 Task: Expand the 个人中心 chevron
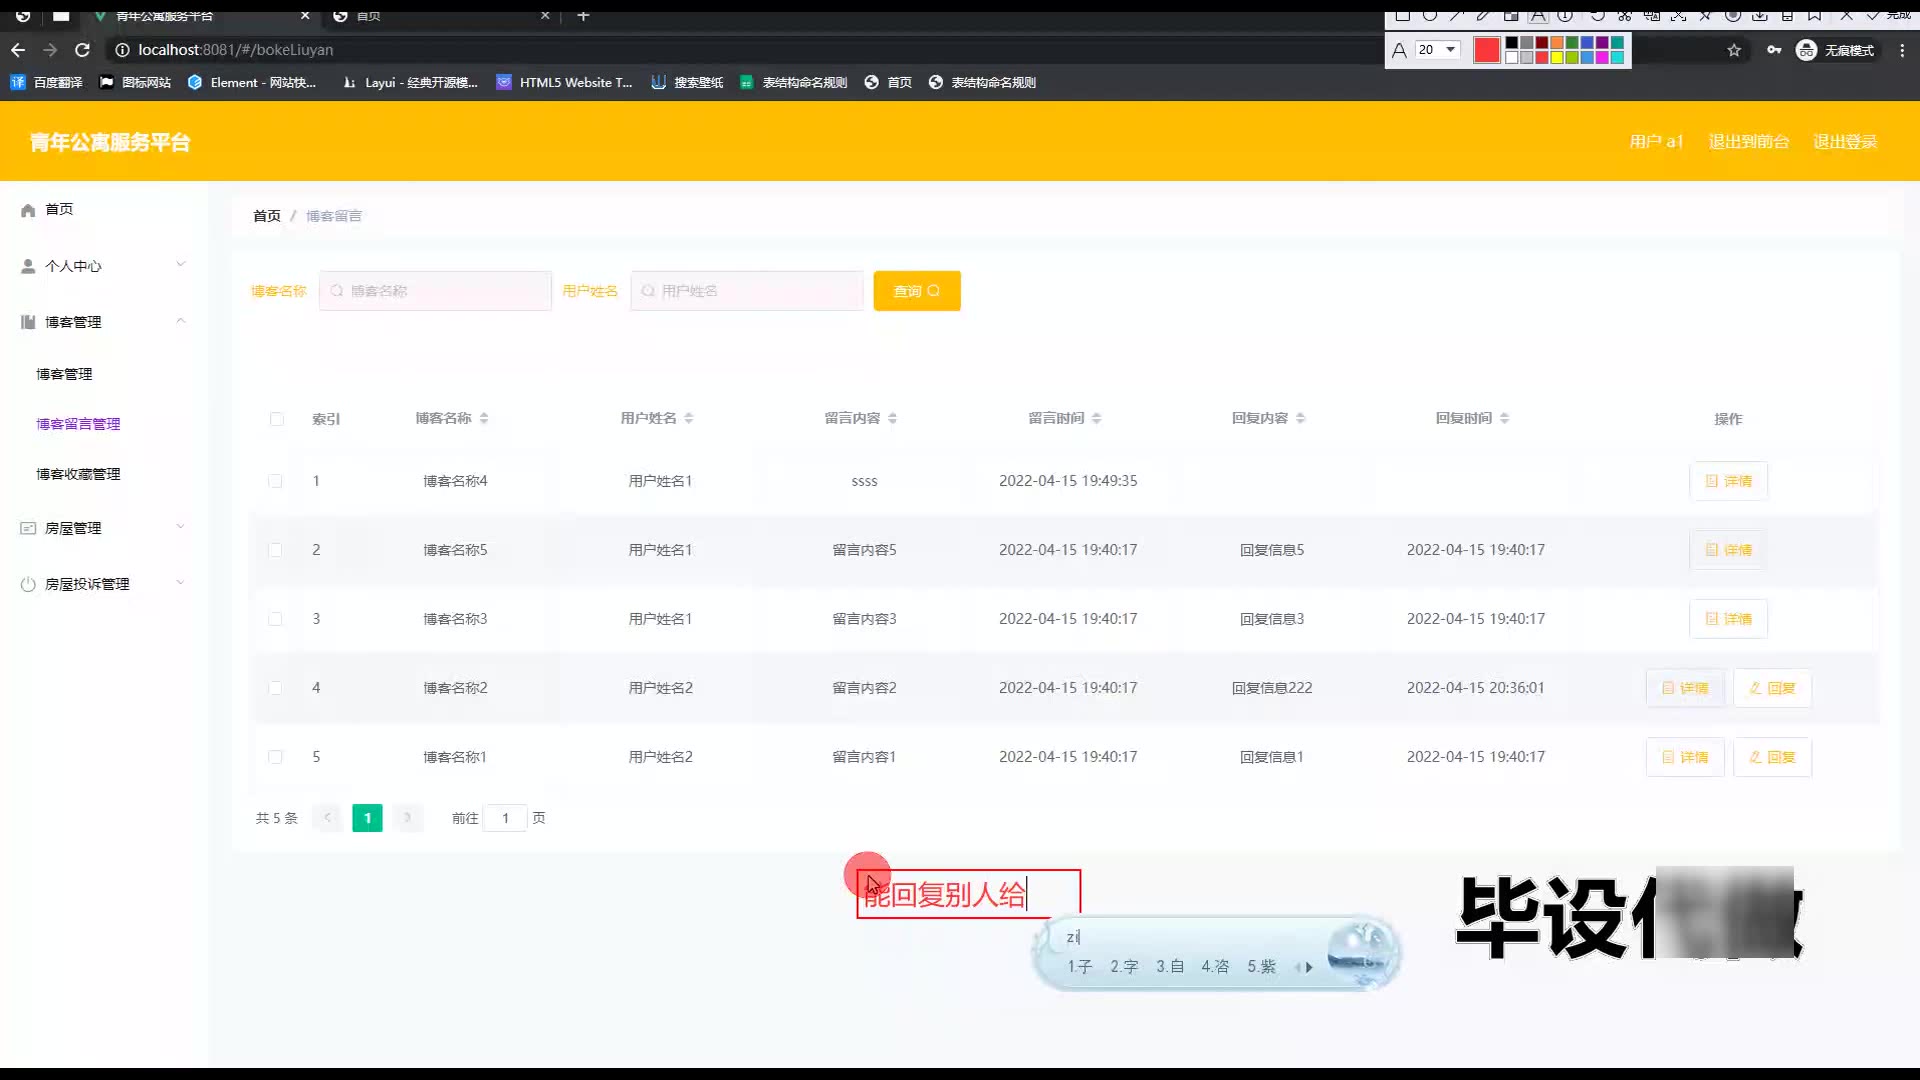181,264
